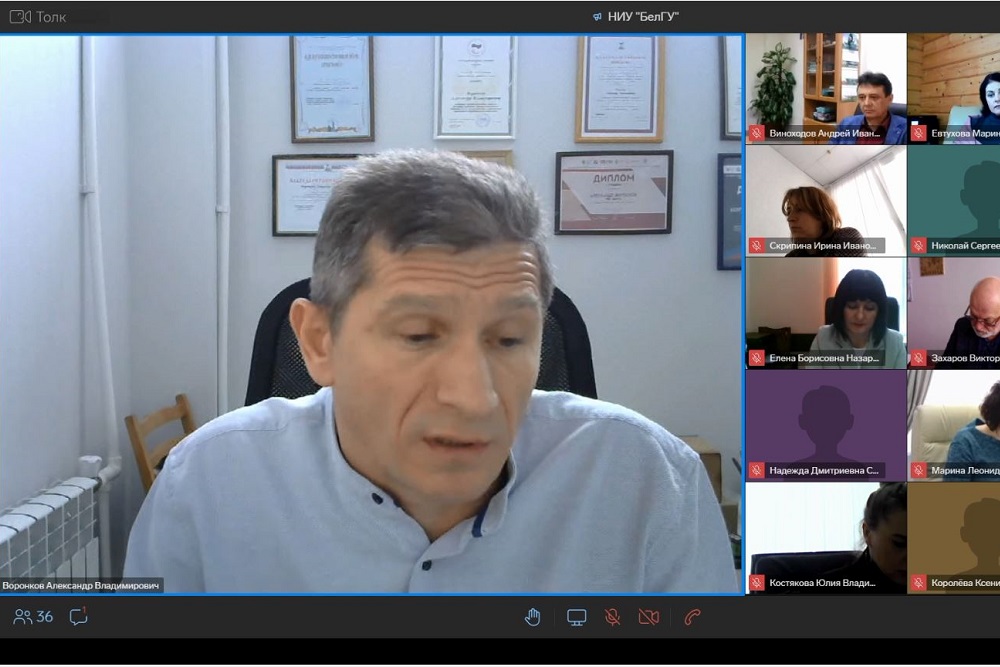The width and height of the screenshot is (1000, 667).
Task: Select Королёва Ксени avatar tile
Action: click(x=954, y=538)
